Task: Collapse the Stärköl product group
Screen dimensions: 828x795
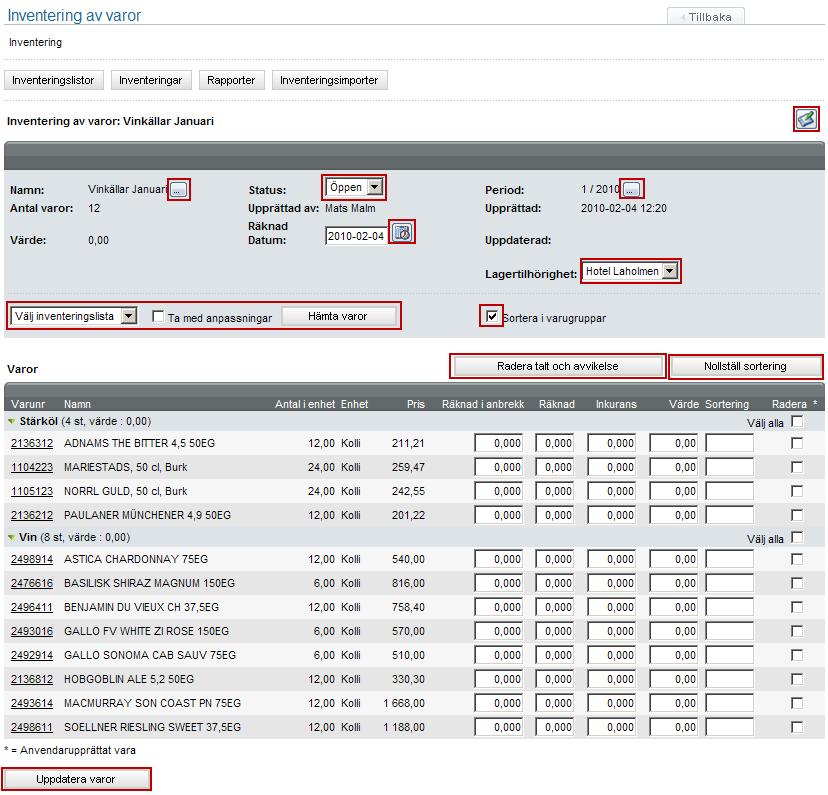Action: [12, 422]
